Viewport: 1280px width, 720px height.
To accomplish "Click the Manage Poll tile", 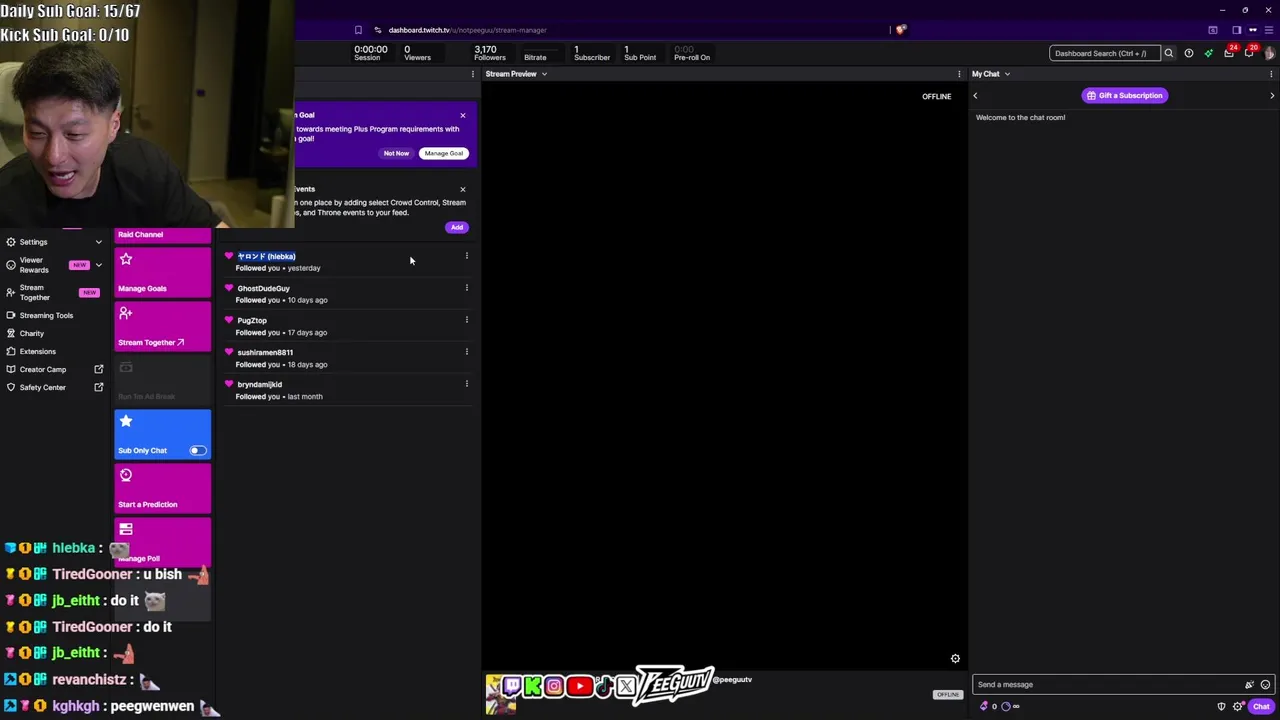I will click(162, 541).
